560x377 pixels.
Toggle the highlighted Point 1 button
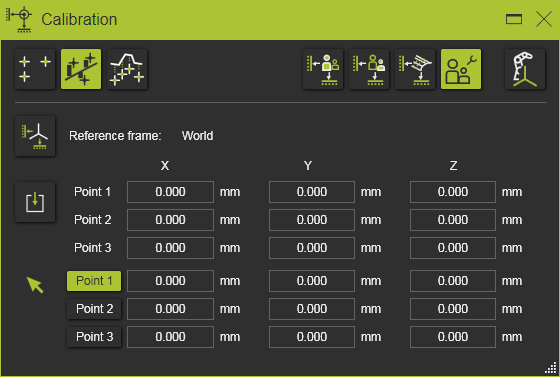coord(94,281)
